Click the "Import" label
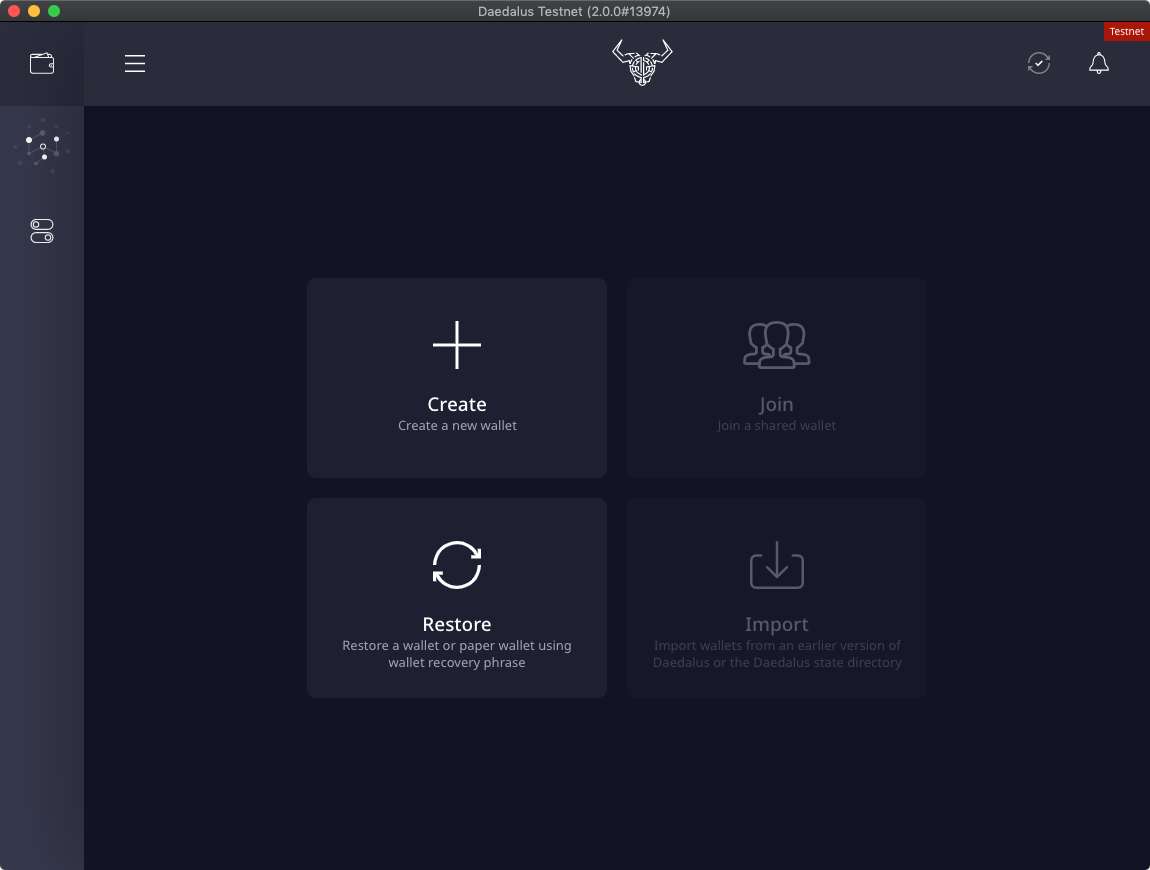The image size is (1150, 870). tap(776, 624)
